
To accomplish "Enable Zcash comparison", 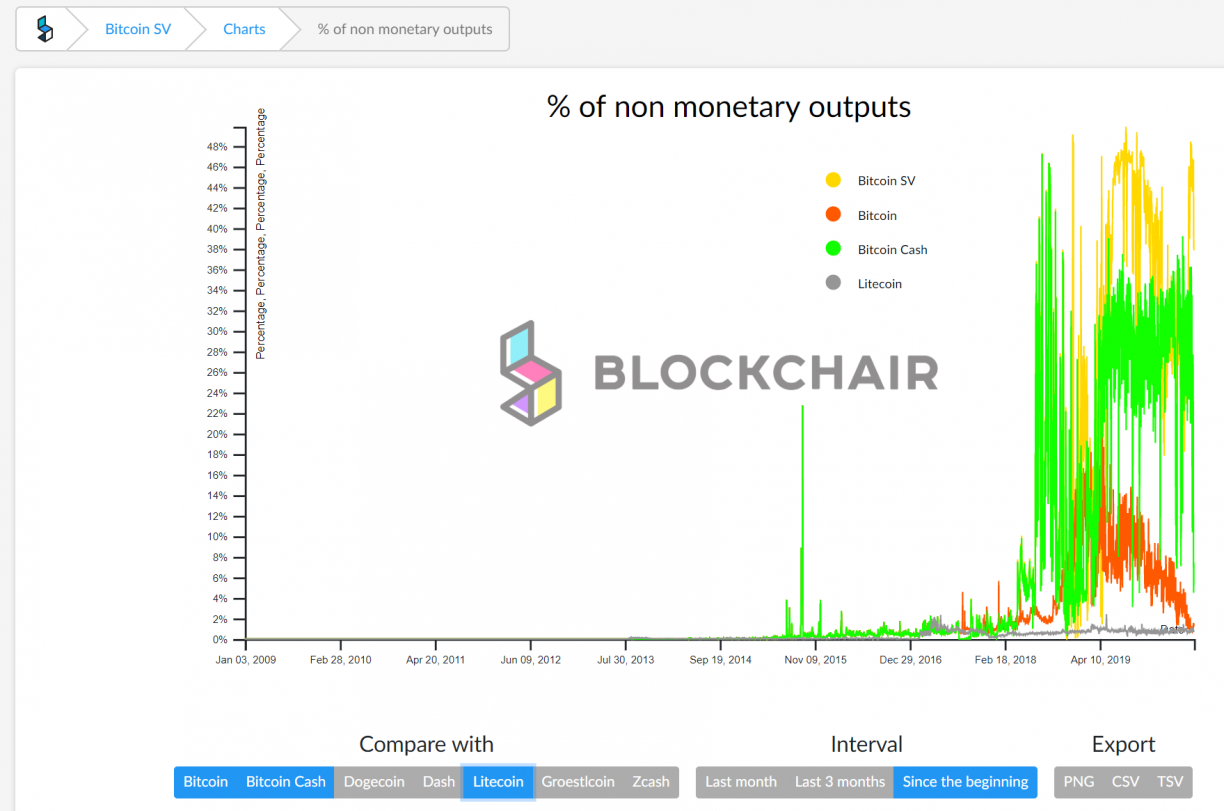I will tap(651, 782).
